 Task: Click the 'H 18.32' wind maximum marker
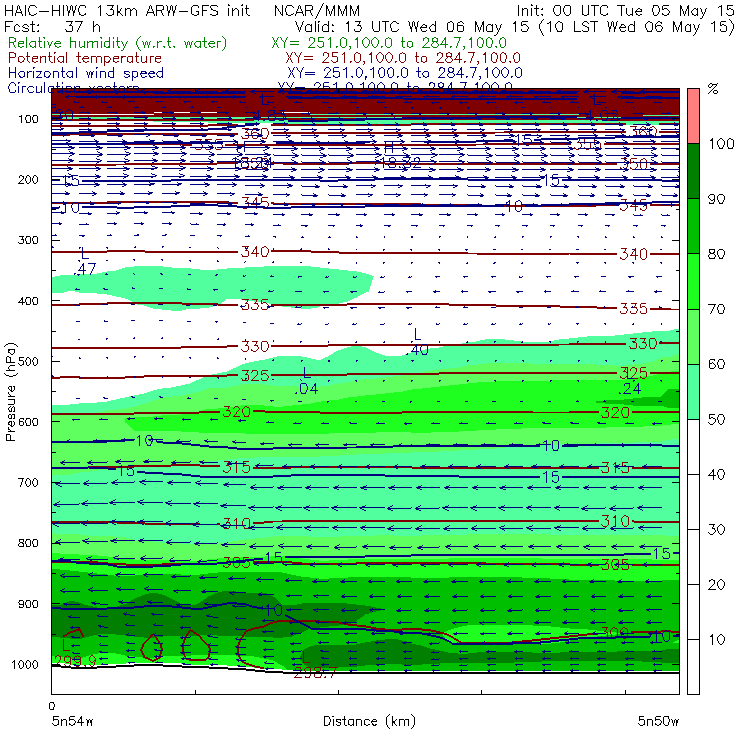click(x=400, y=155)
